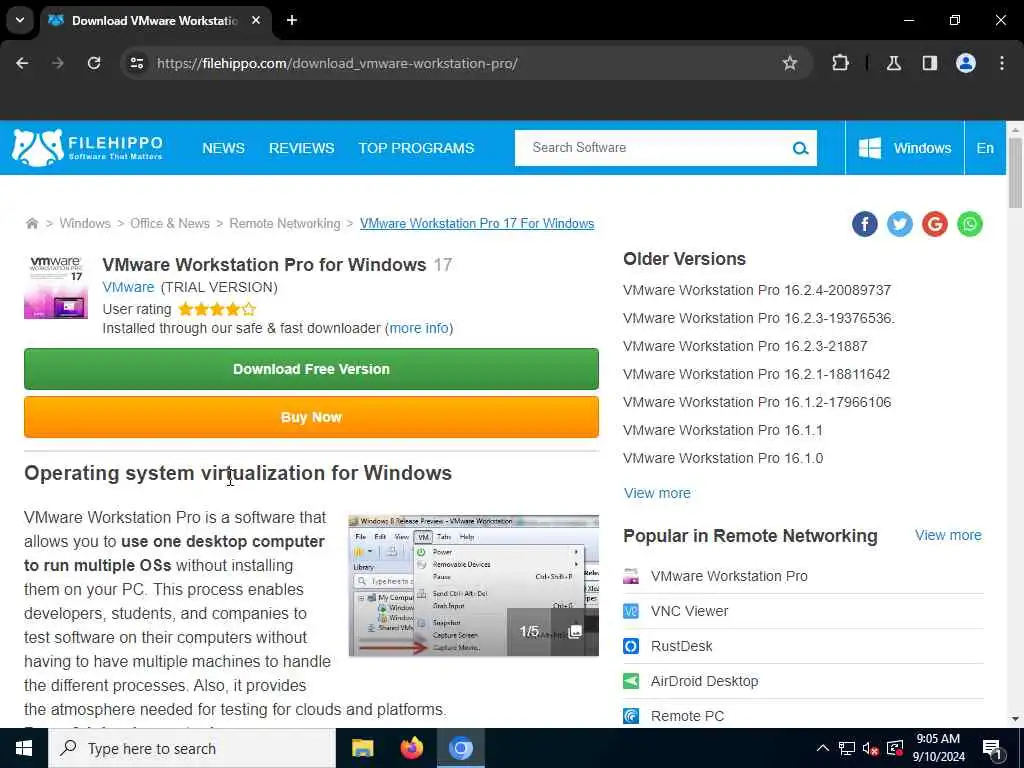Share page via Google icon
The width and height of the screenshot is (1024, 768).
pyautogui.click(x=935, y=224)
